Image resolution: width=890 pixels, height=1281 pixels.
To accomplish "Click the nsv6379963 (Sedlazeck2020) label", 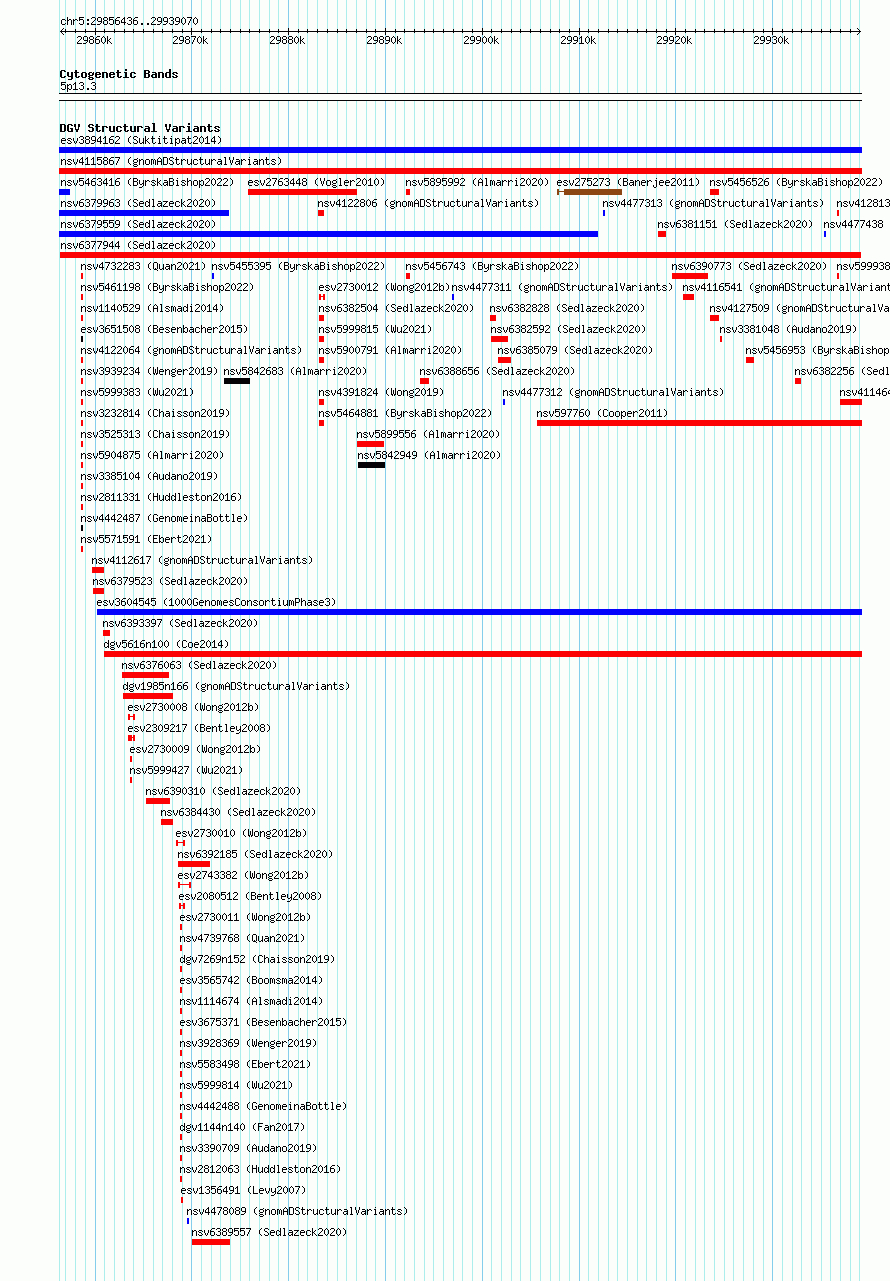I will coord(138,204).
